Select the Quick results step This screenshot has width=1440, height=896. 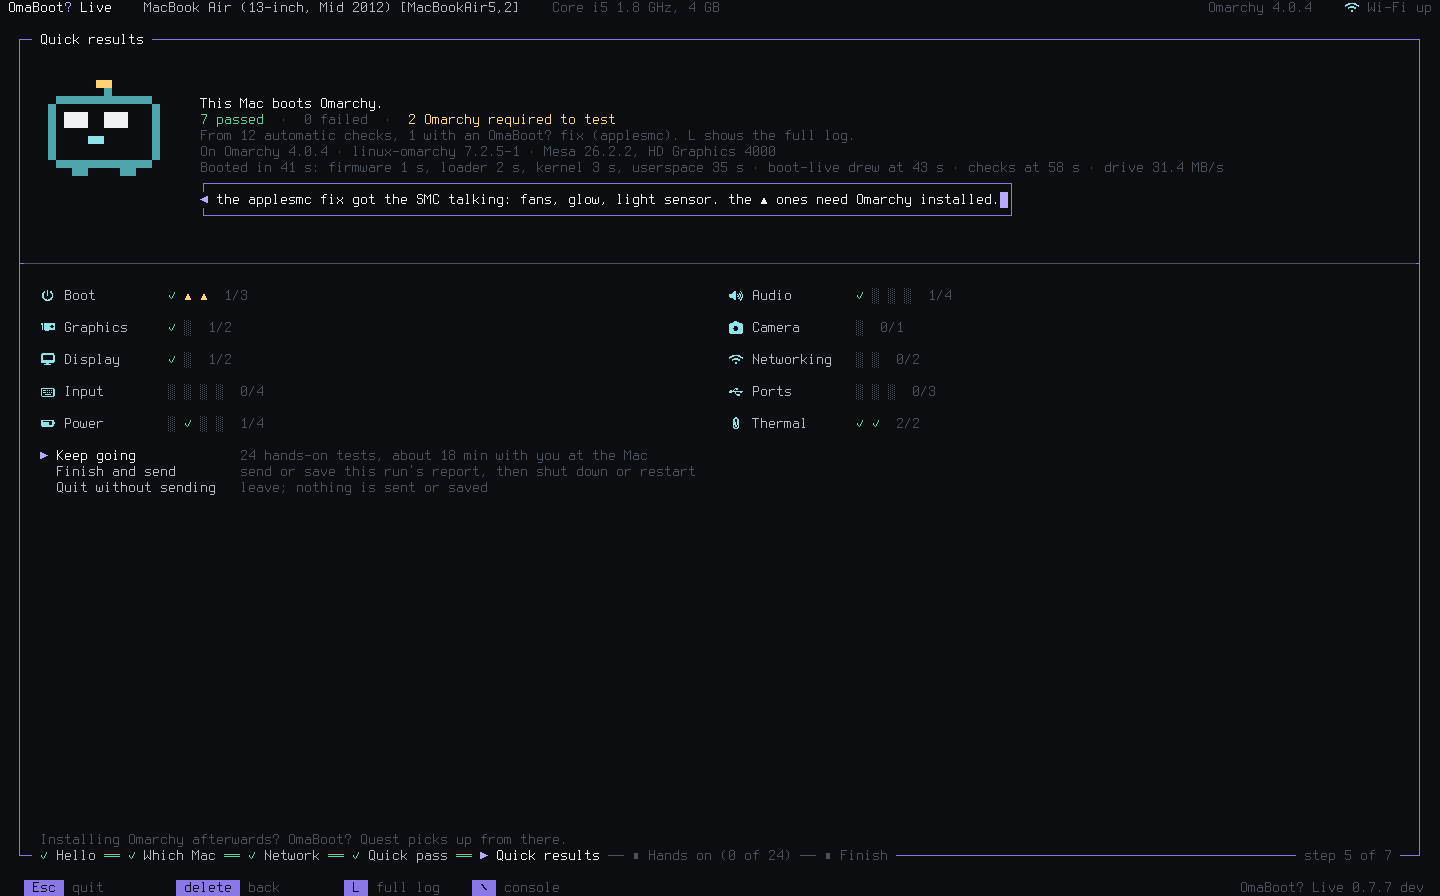tap(540, 856)
